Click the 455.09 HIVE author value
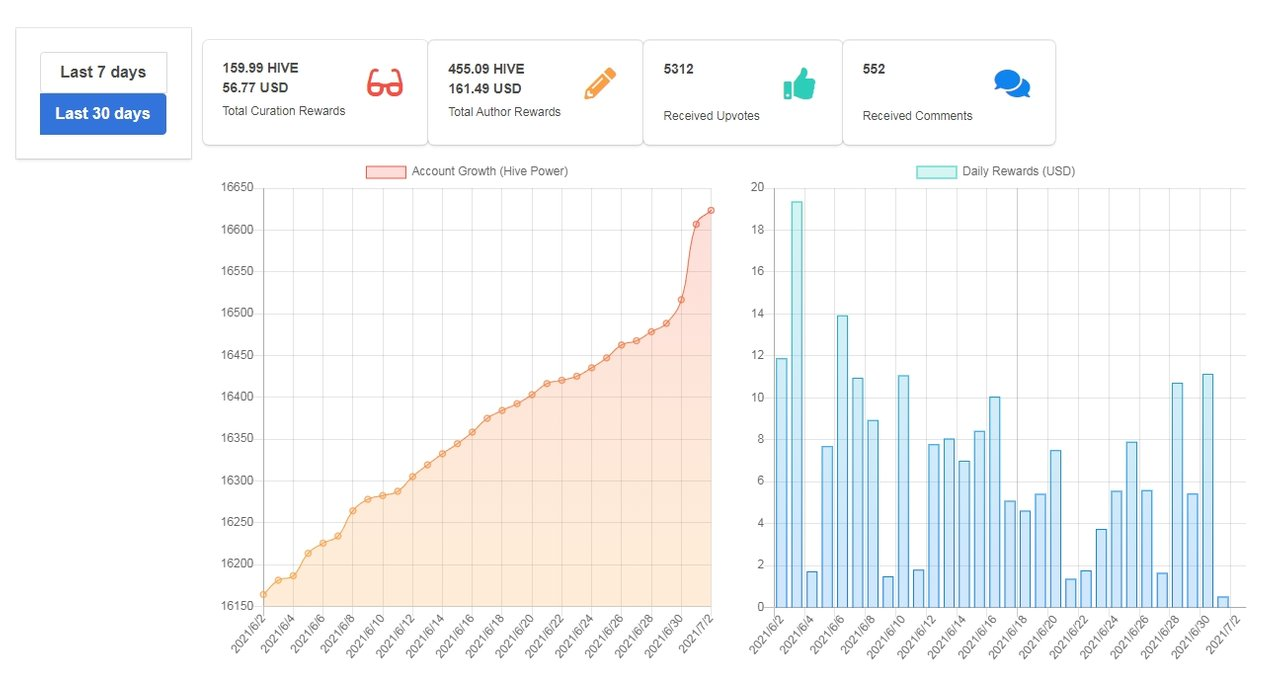Screen dimensions: 1280x686 [486, 69]
